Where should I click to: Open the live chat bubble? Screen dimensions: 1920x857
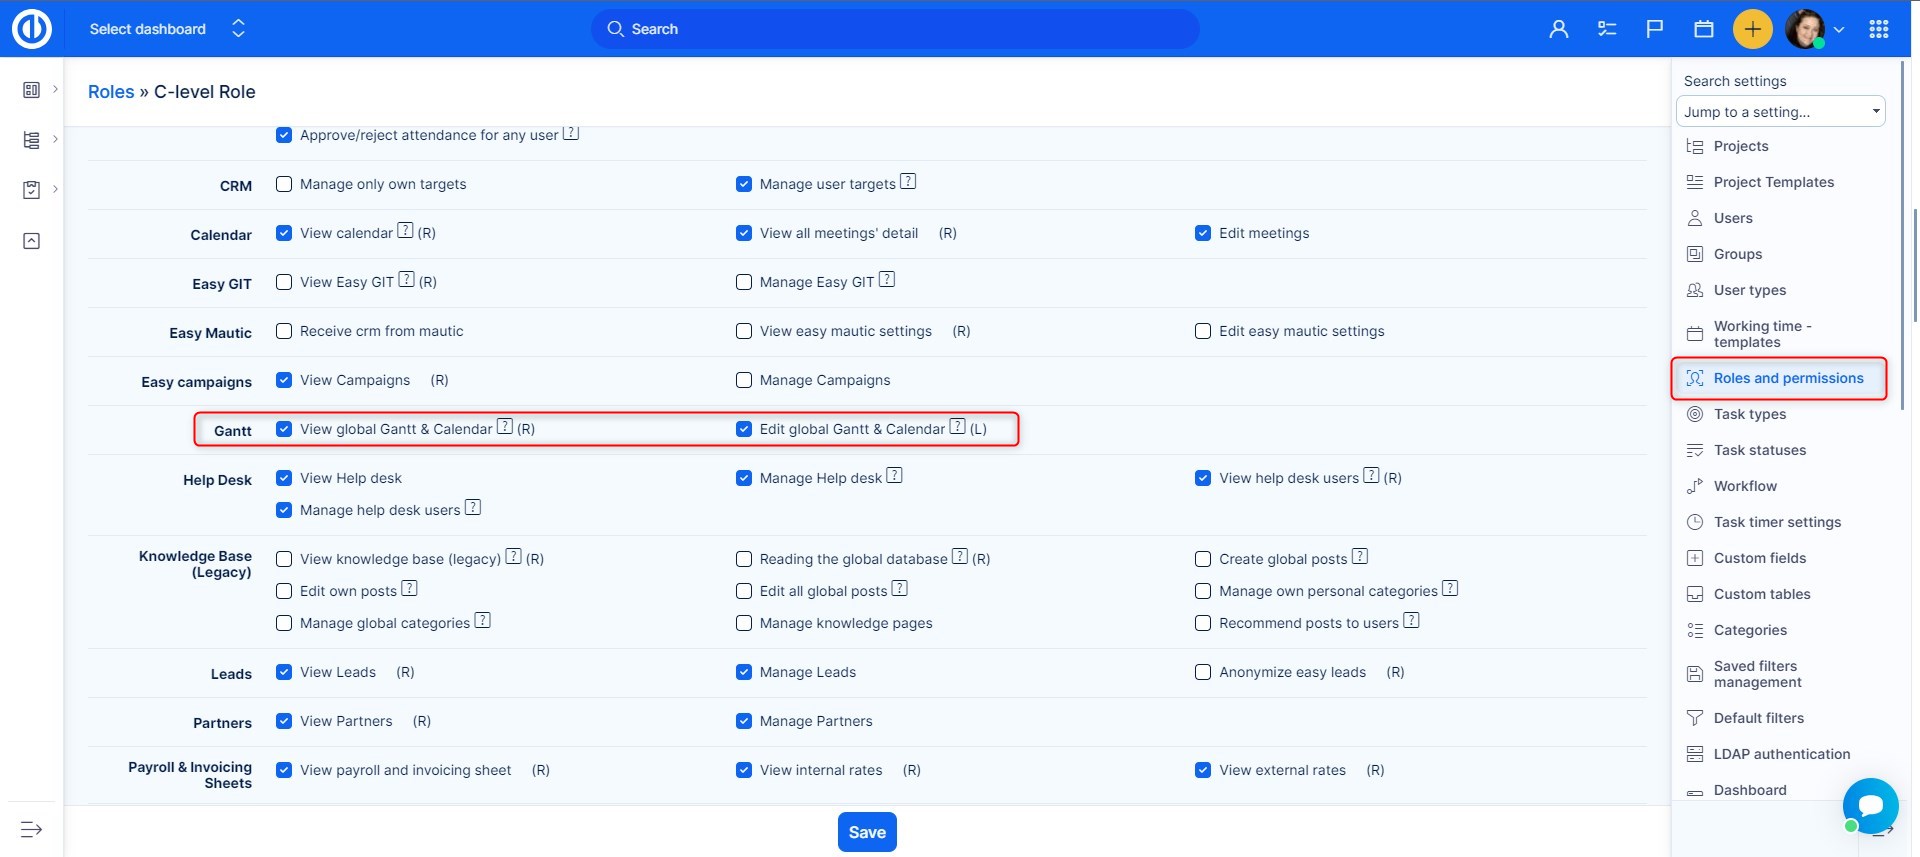1869,805
